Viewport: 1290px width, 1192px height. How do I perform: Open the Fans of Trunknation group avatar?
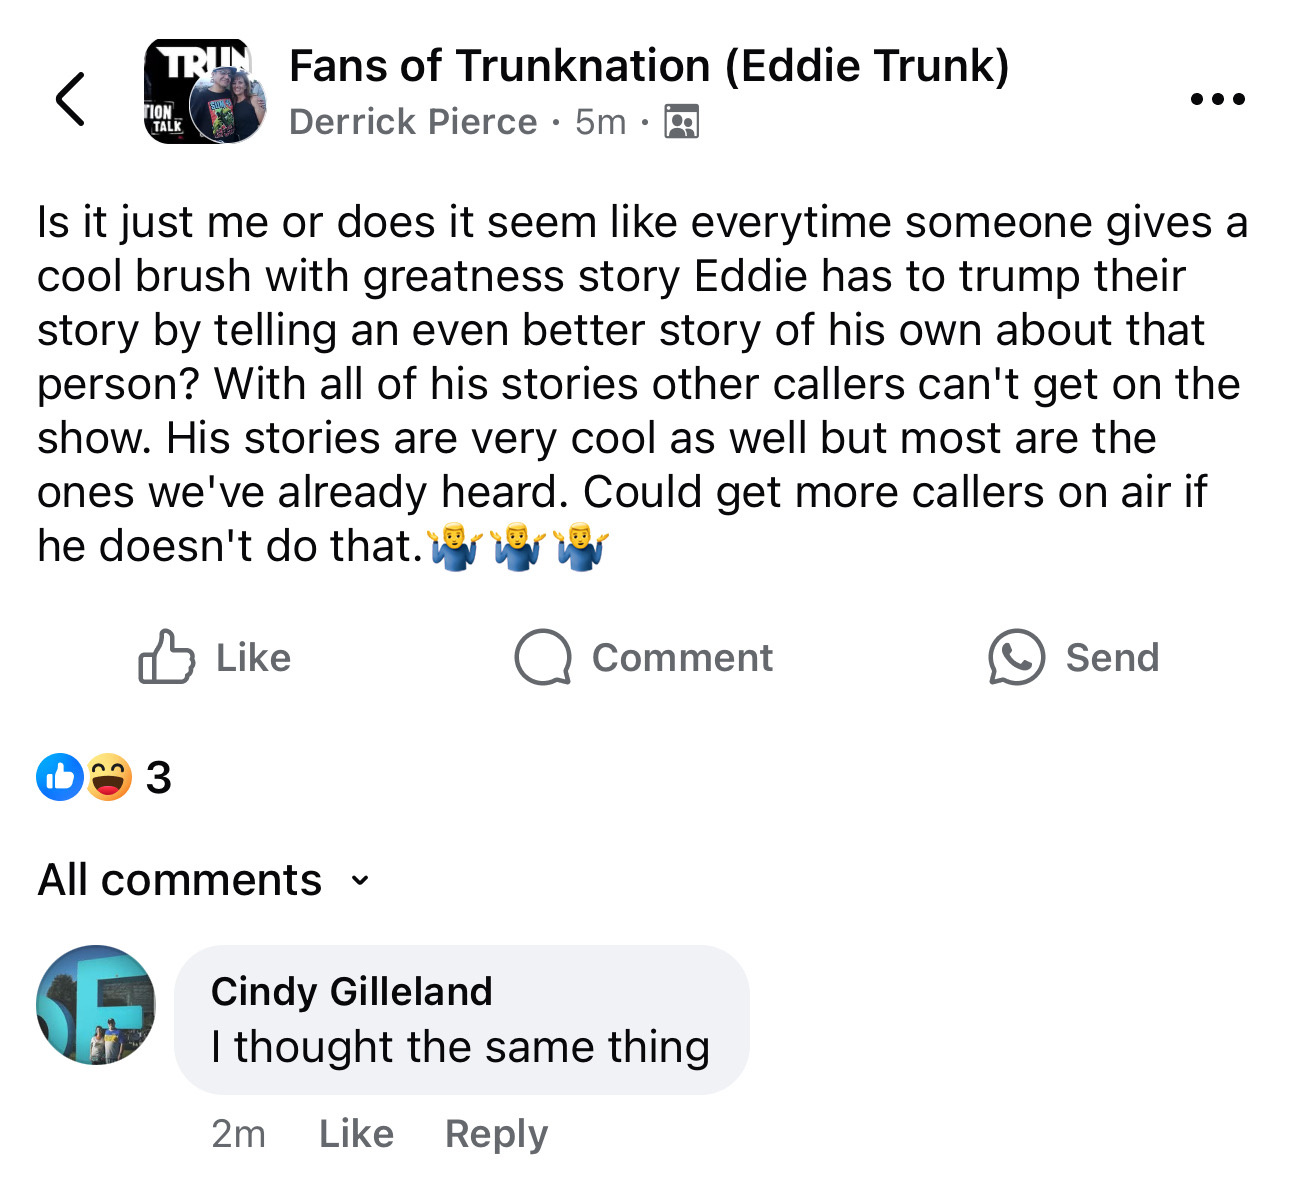click(x=206, y=92)
